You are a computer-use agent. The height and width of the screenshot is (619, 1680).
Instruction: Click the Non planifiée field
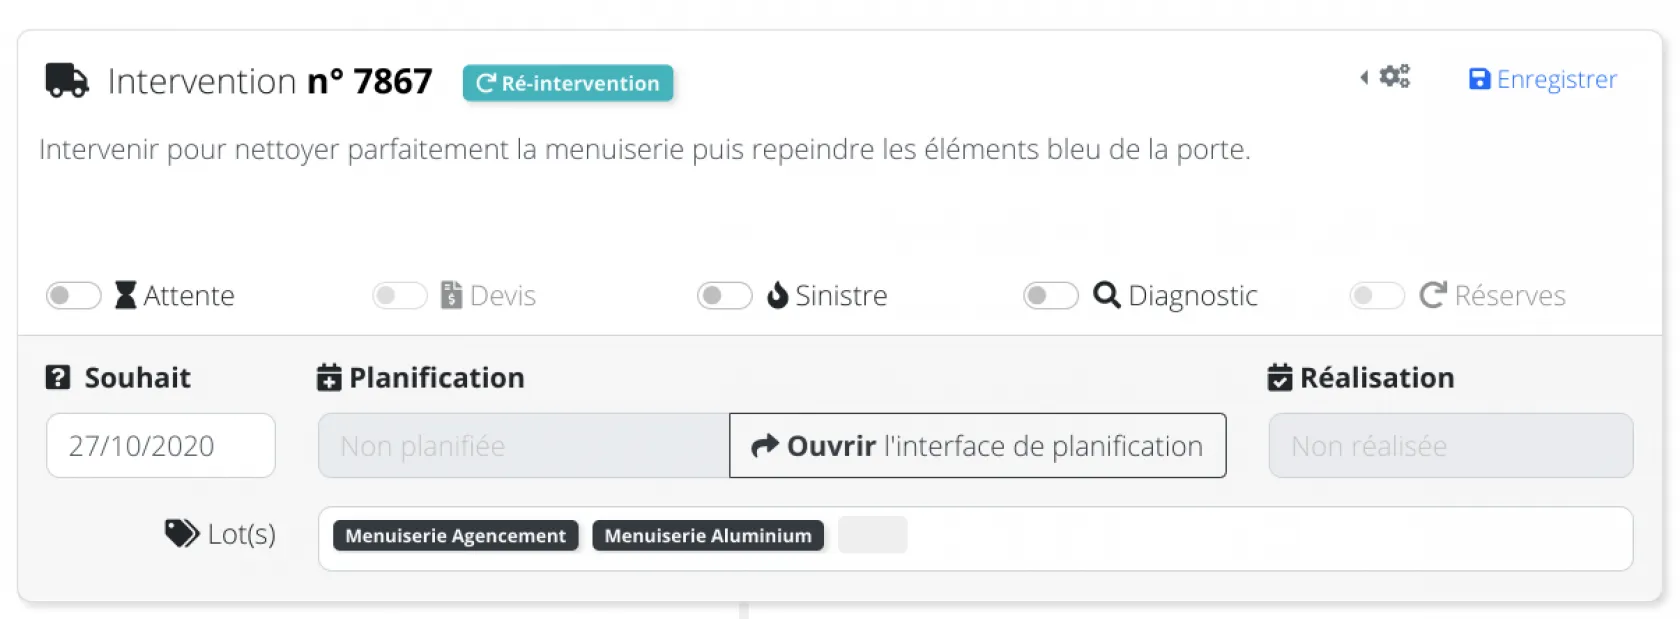pyautogui.click(x=523, y=446)
